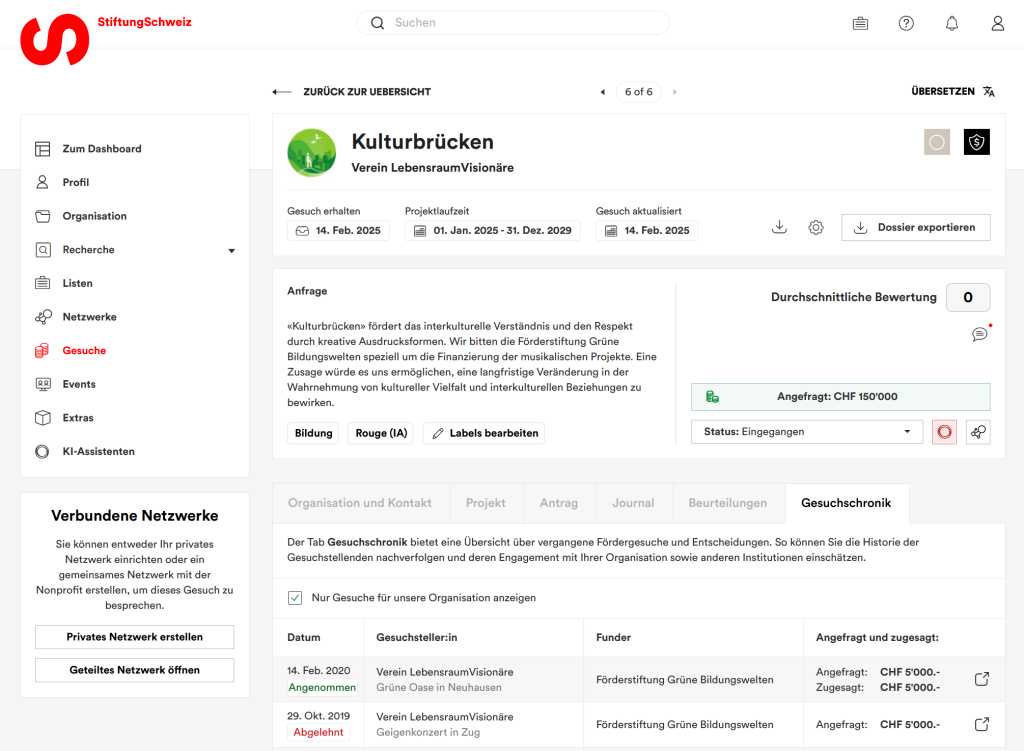Click the Dossier exportieren button
Image resolution: width=1024 pixels, height=751 pixels.
915,227
